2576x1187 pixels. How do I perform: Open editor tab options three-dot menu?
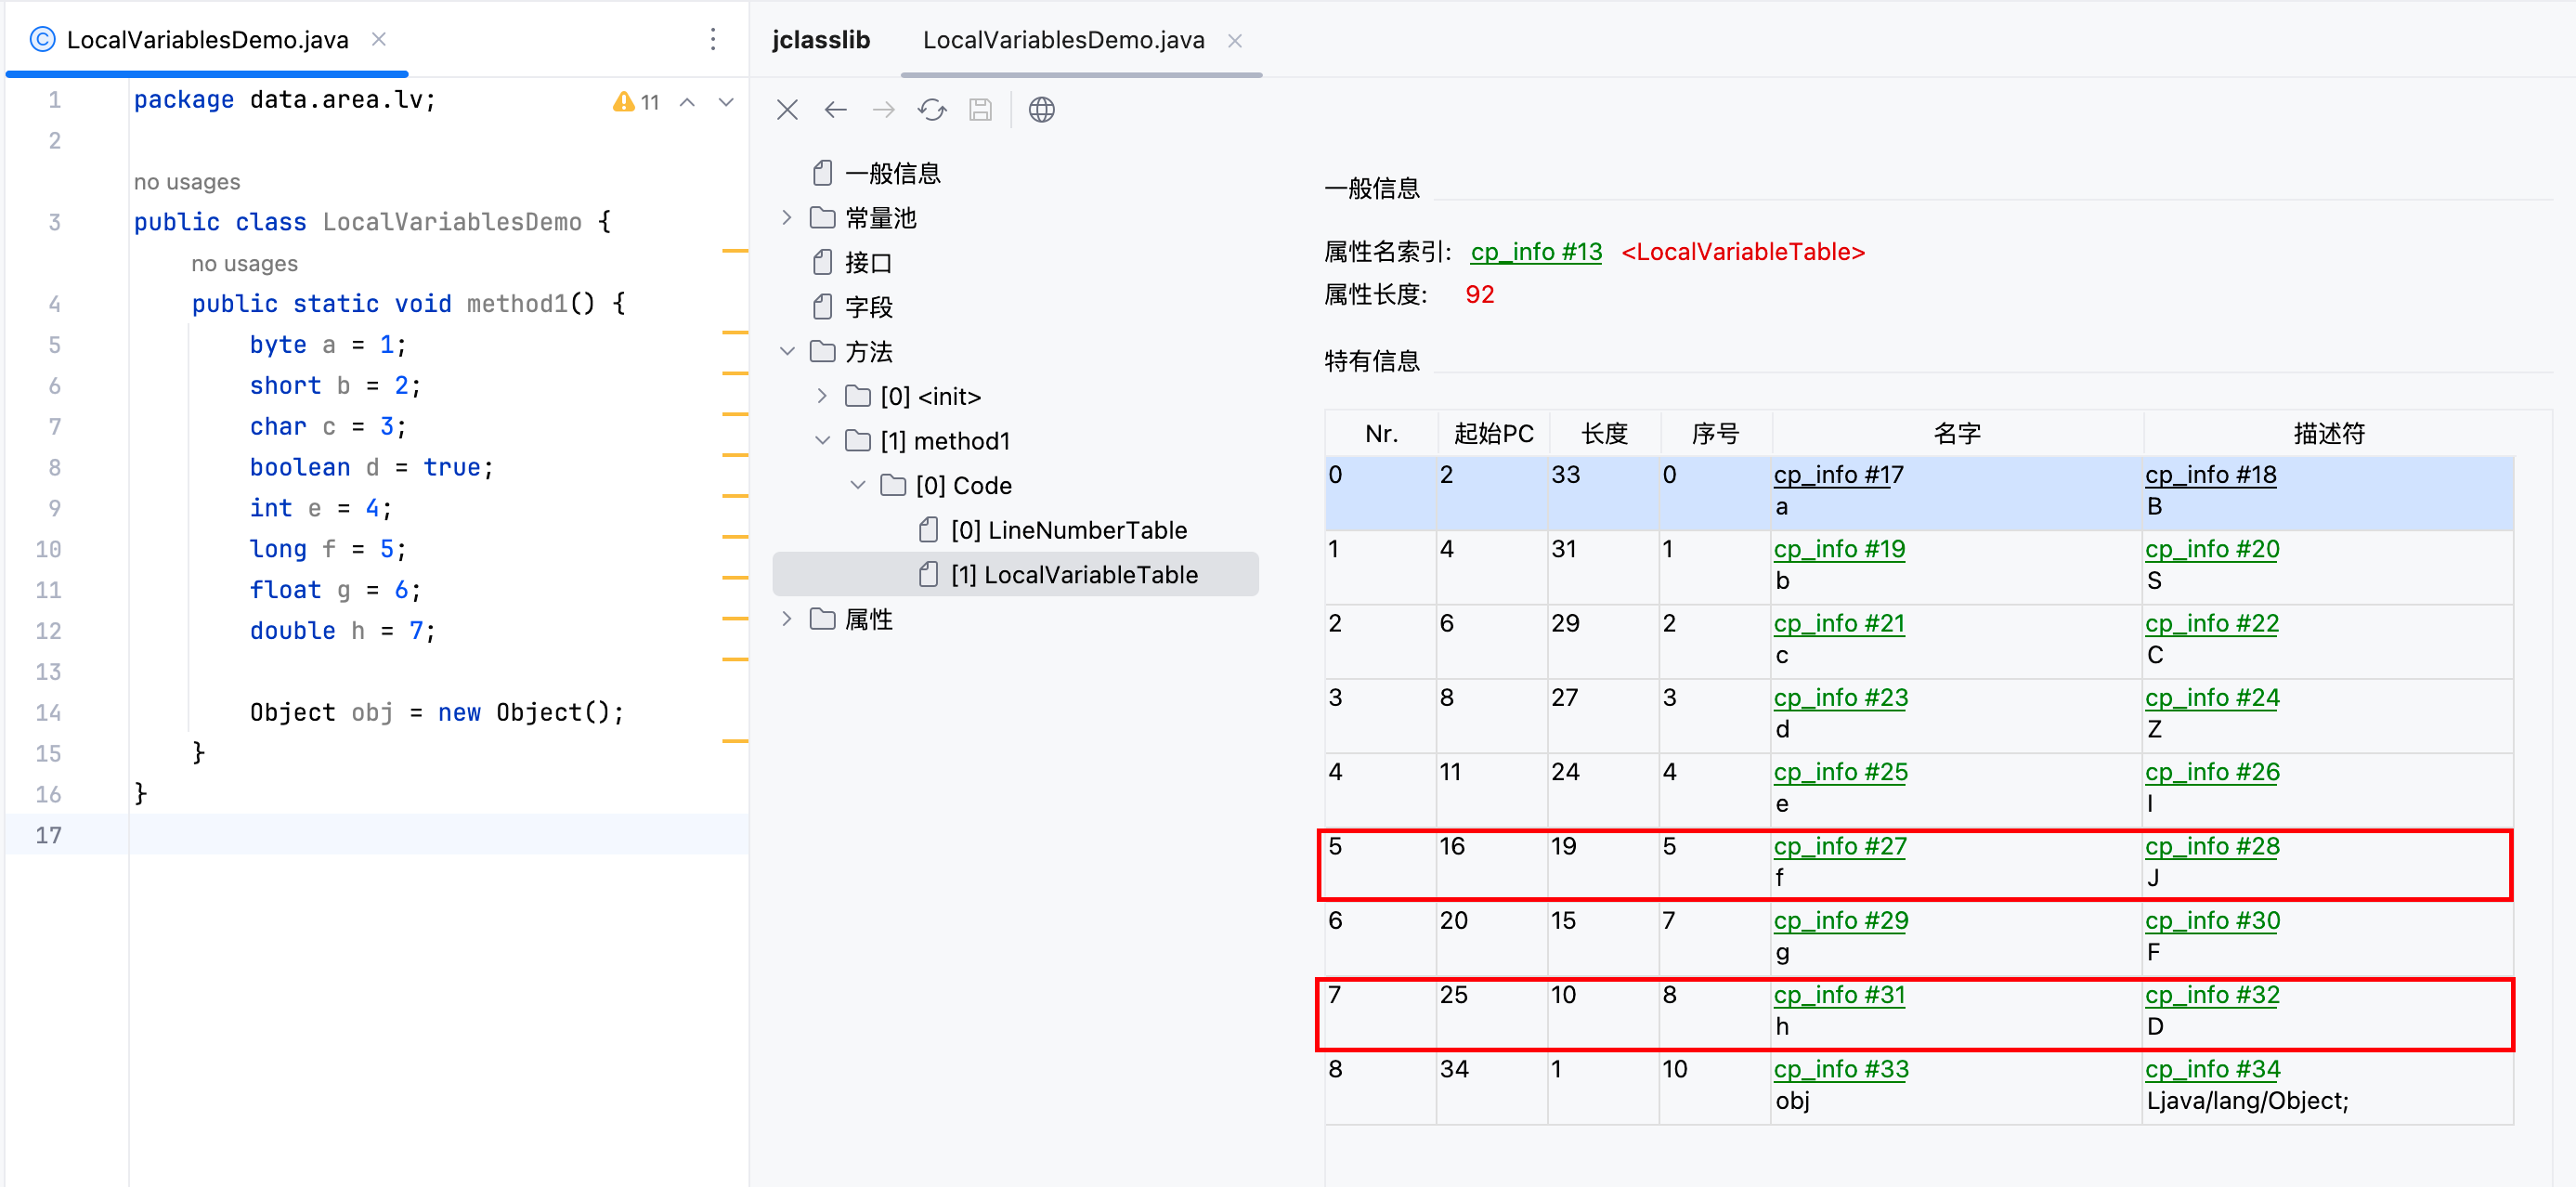(x=713, y=39)
